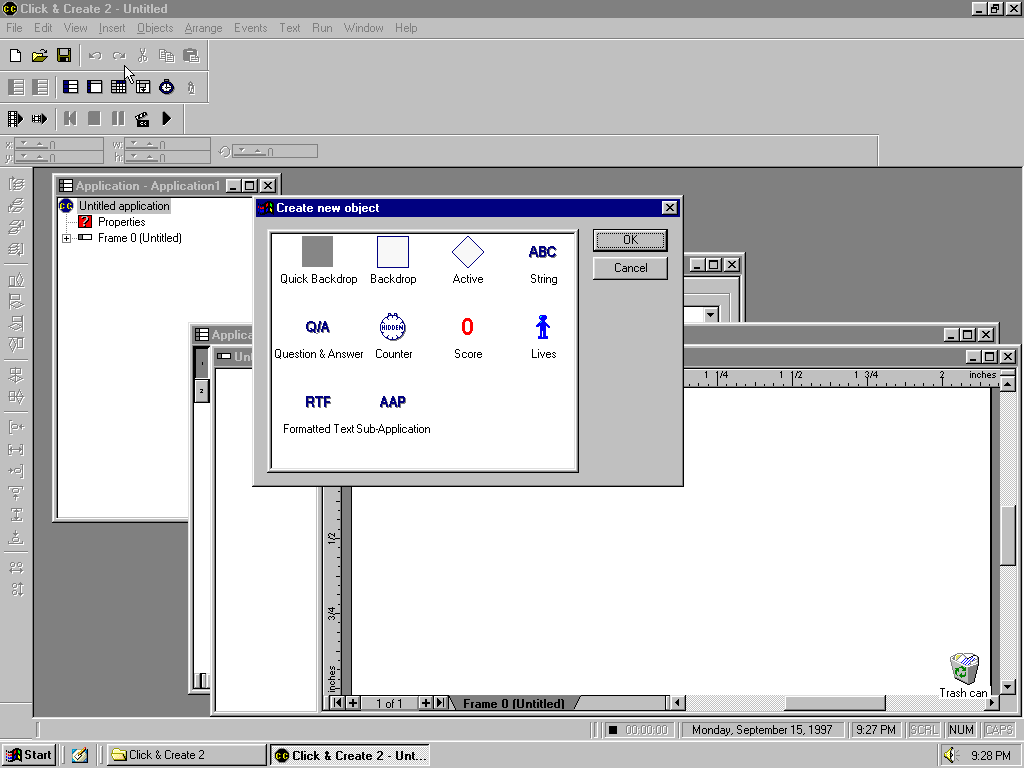
Task: Open the Objects menu
Action: pos(155,28)
